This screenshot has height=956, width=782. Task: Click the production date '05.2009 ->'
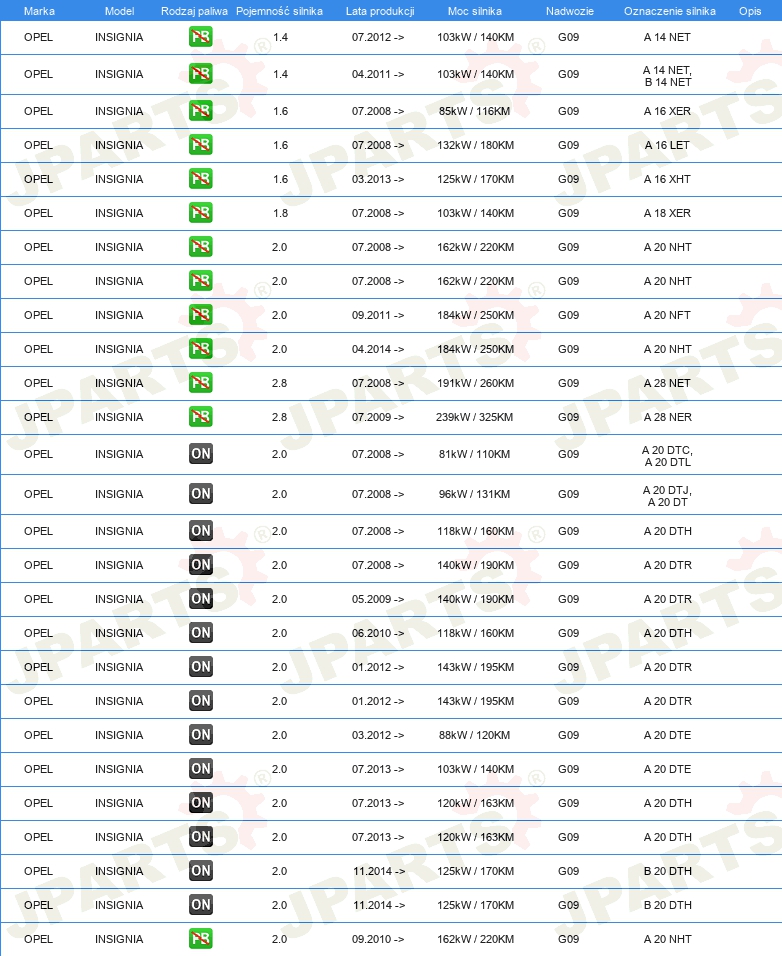pyautogui.click(x=378, y=599)
